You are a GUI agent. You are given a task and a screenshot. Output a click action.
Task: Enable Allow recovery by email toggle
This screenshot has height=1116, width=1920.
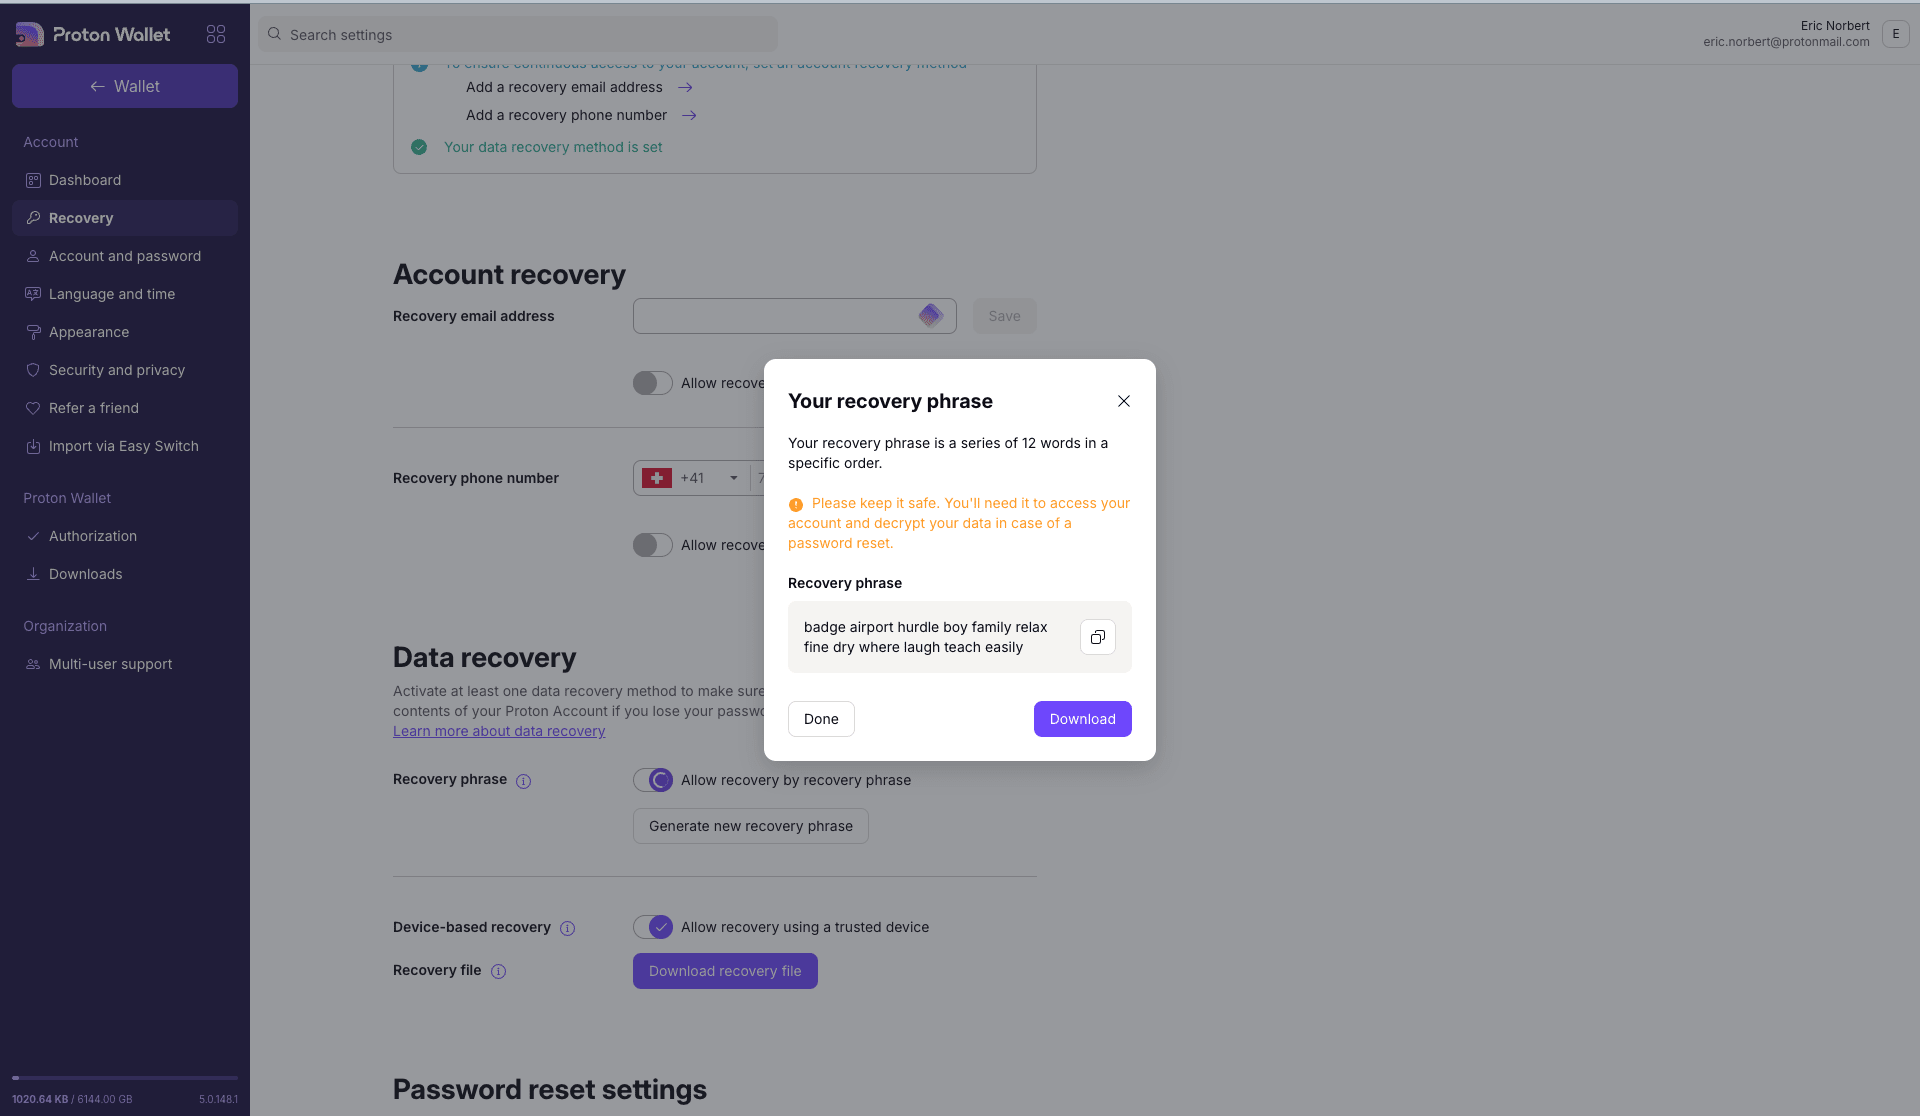(653, 383)
